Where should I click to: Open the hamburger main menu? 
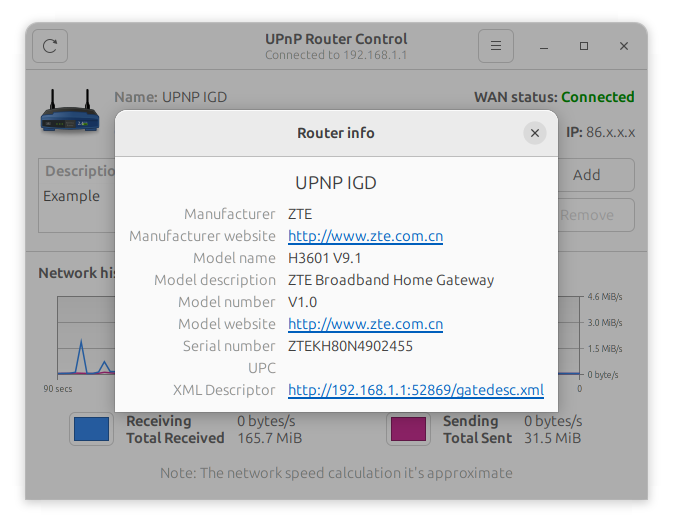[496, 46]
